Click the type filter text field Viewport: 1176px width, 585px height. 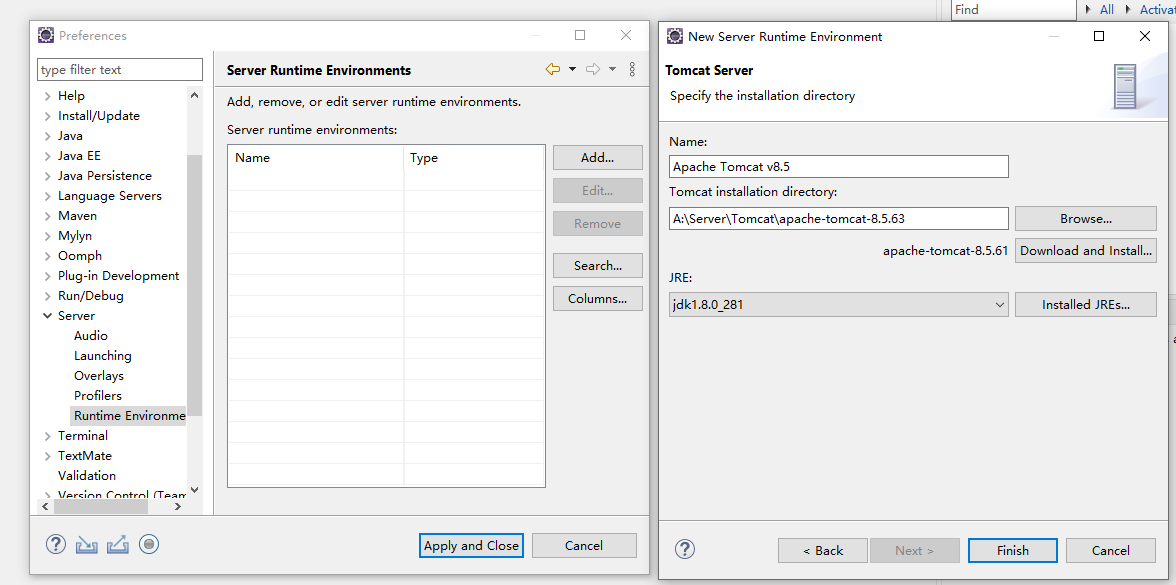pos(120,70)
